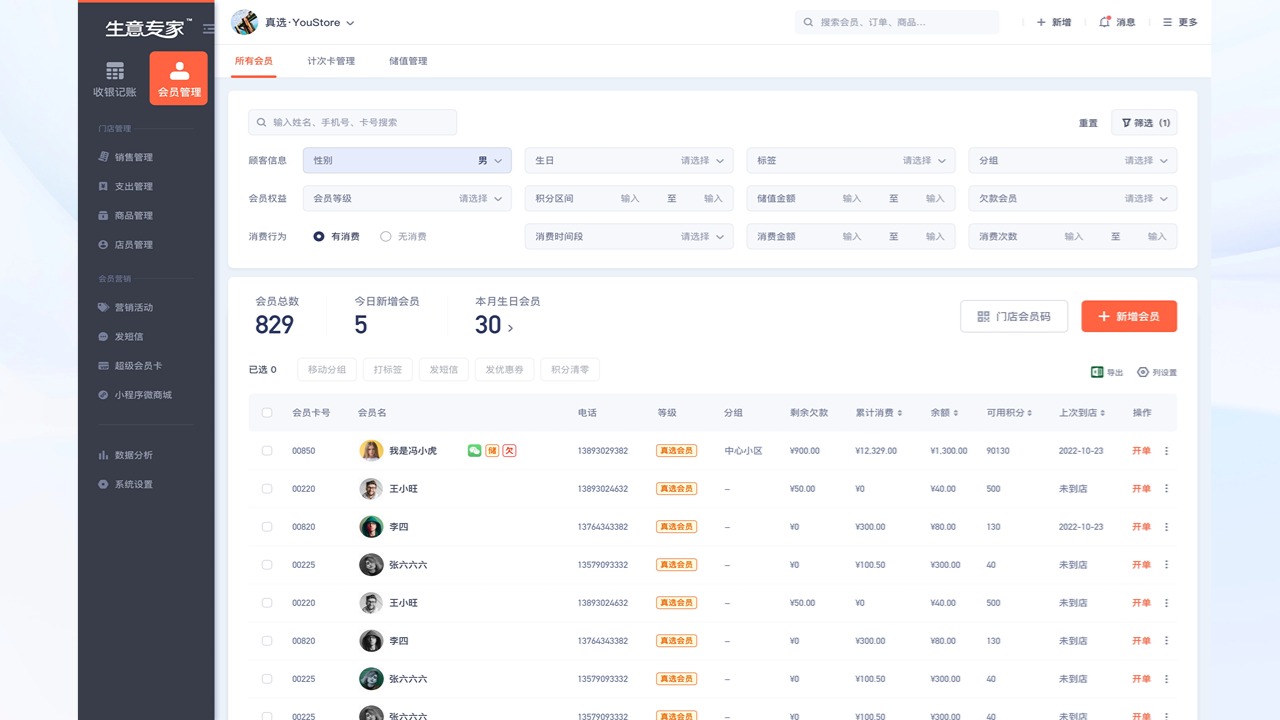Click the 新增会员 button

pos(1129,315)
